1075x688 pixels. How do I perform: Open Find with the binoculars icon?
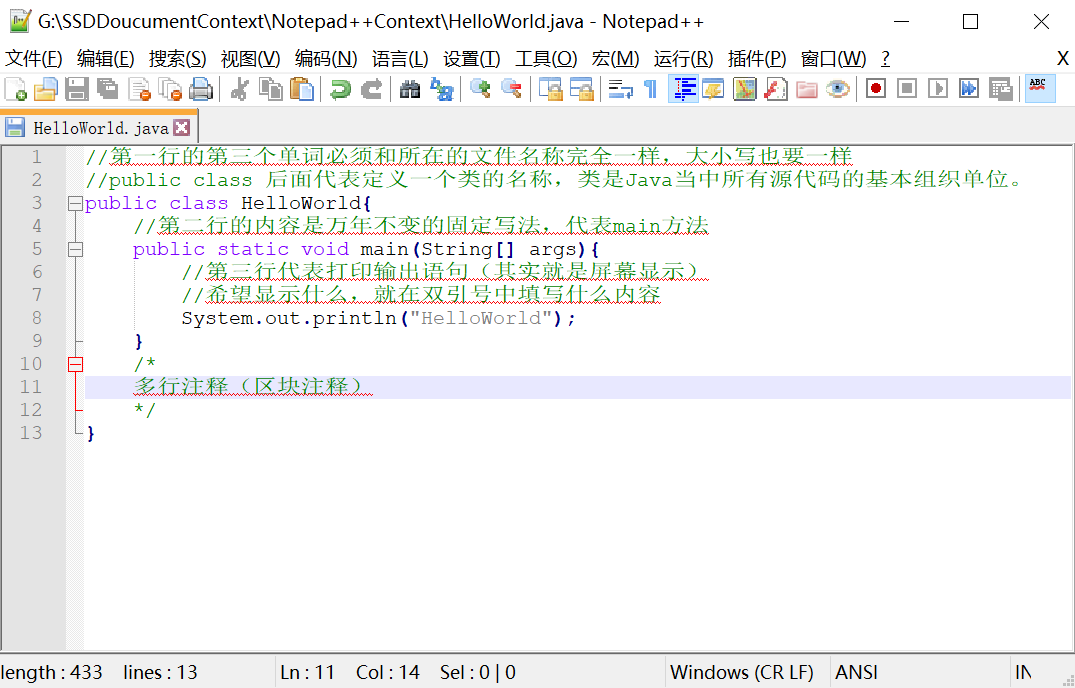409,89
